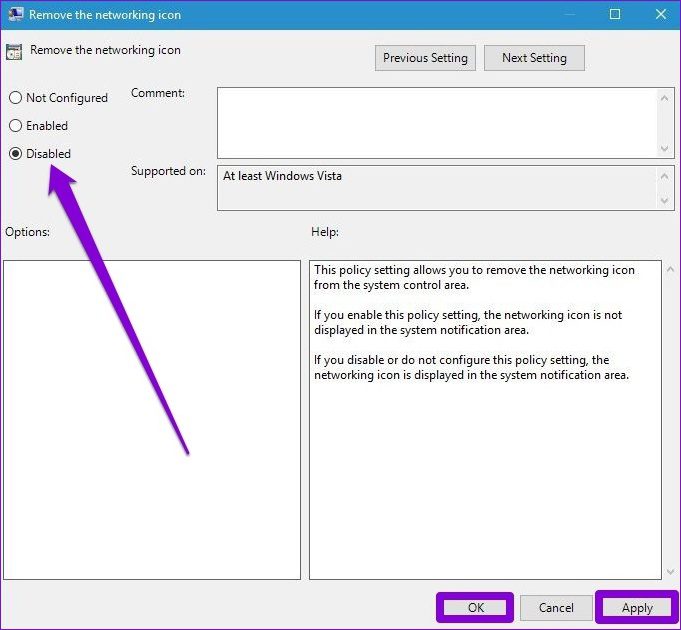Click the 'This policy setting allows you' help text
Screen dimensions: 681x630
[474, 277]
